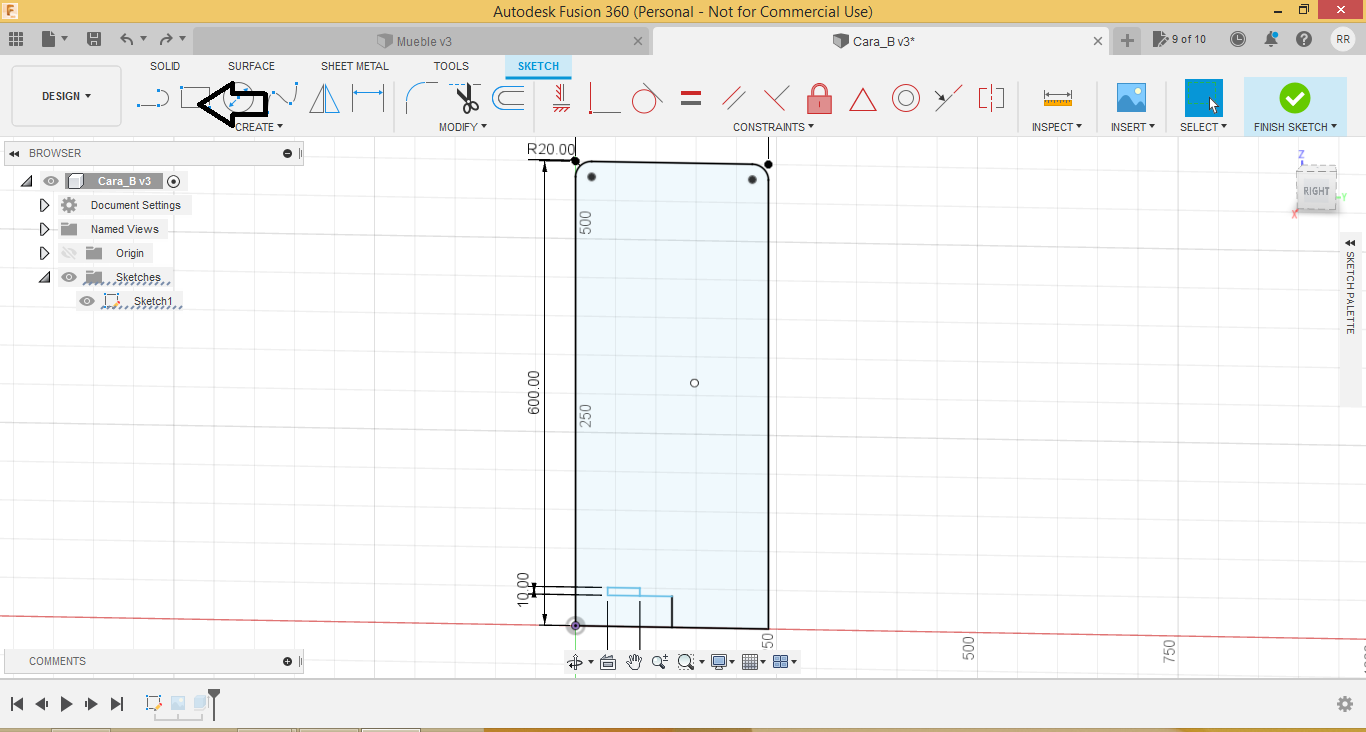This screenshot has height=732, width=1366.
Task: Expand the Document Settings node
Action: [x=44, y=205]
